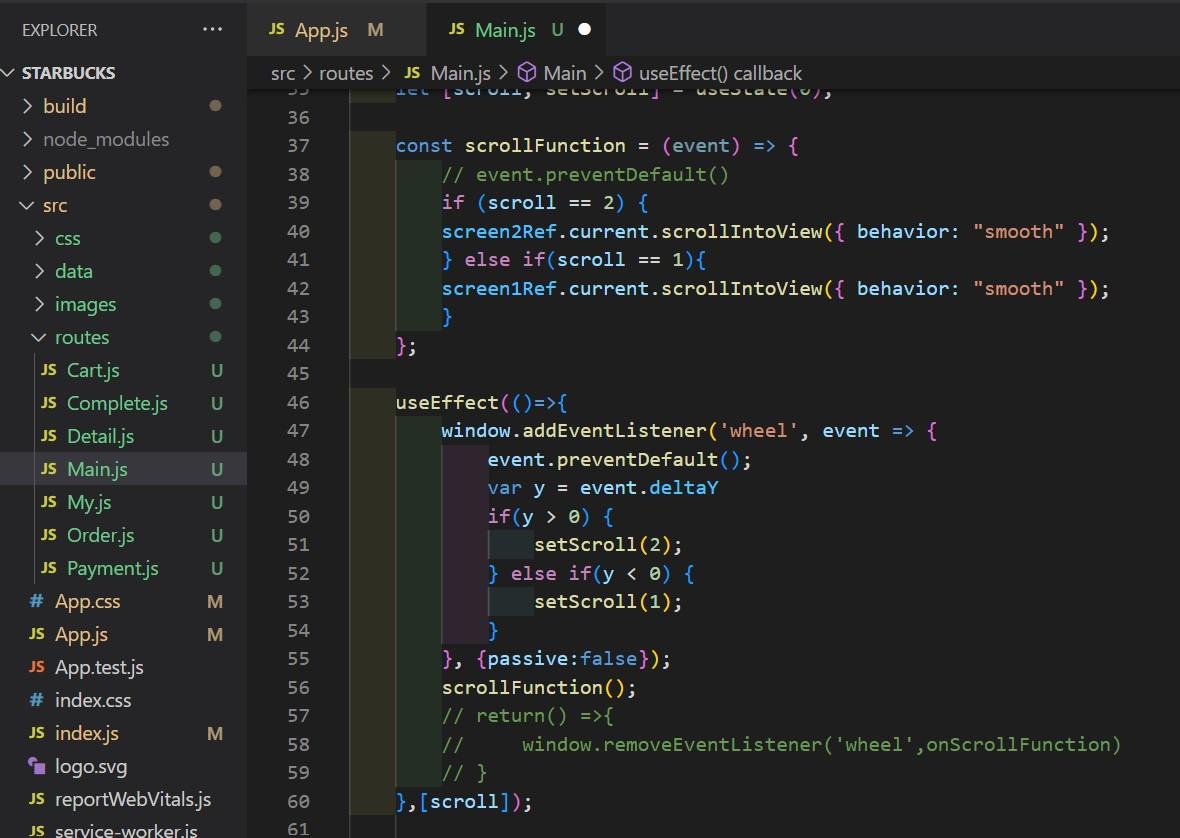Click the JS icon beside App.test.js
This screenshot has width=1180, height=838.
(37, 666)
